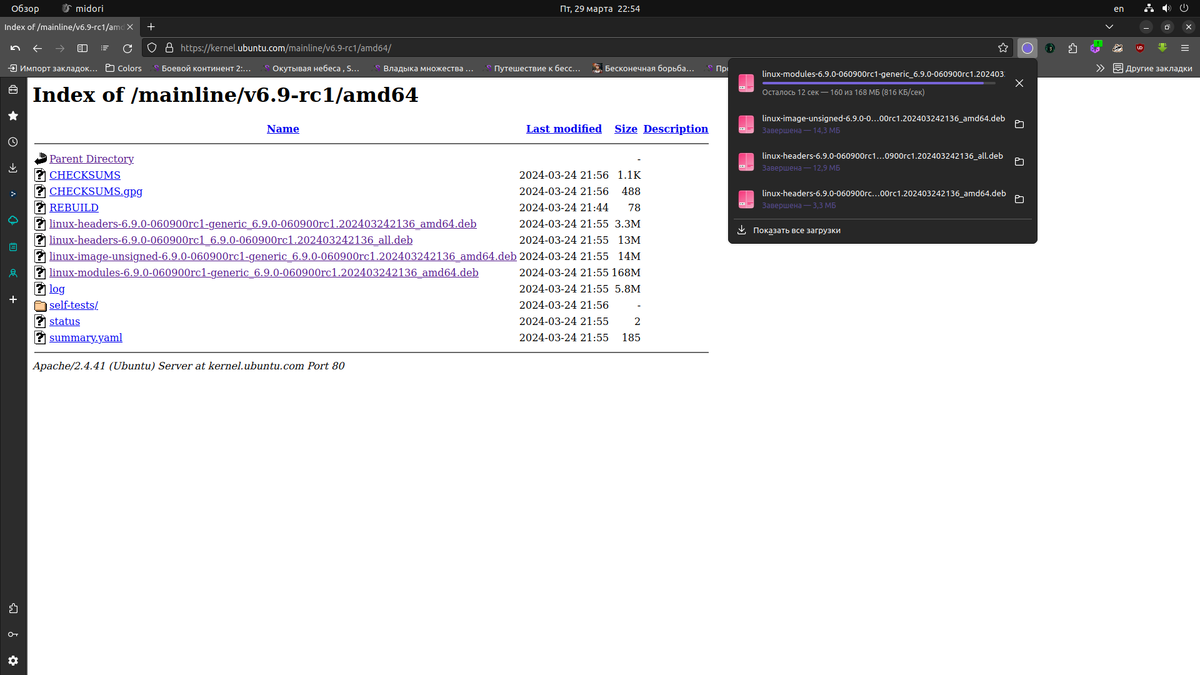Open the Импорт закладок bookmark item
The height and width of the screenshot is (675, 1200).
52,69
